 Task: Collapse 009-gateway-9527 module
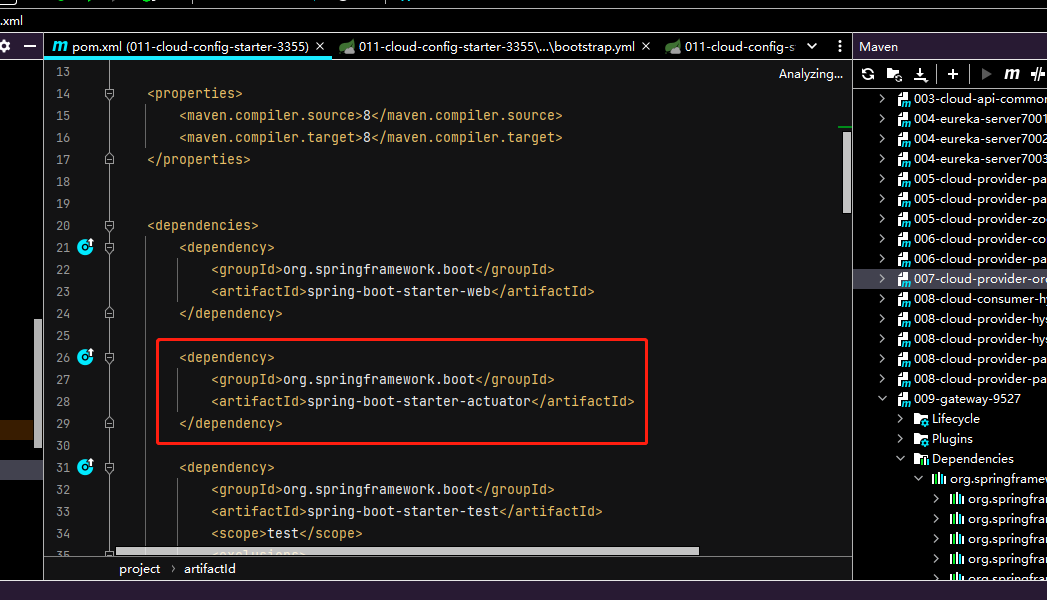coord(882,398)
